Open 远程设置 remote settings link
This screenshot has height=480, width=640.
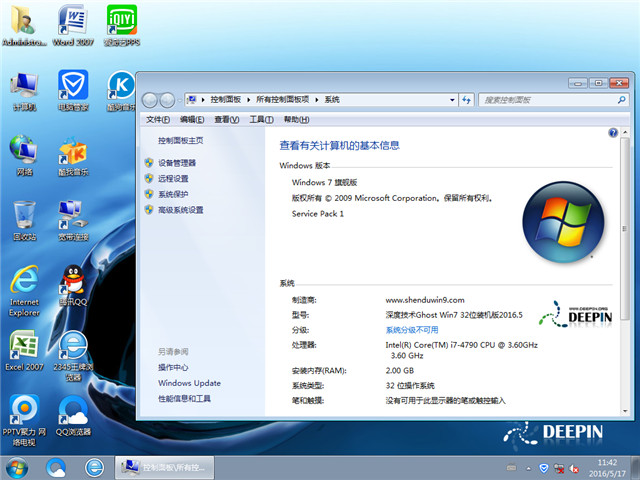coord(173,178)
